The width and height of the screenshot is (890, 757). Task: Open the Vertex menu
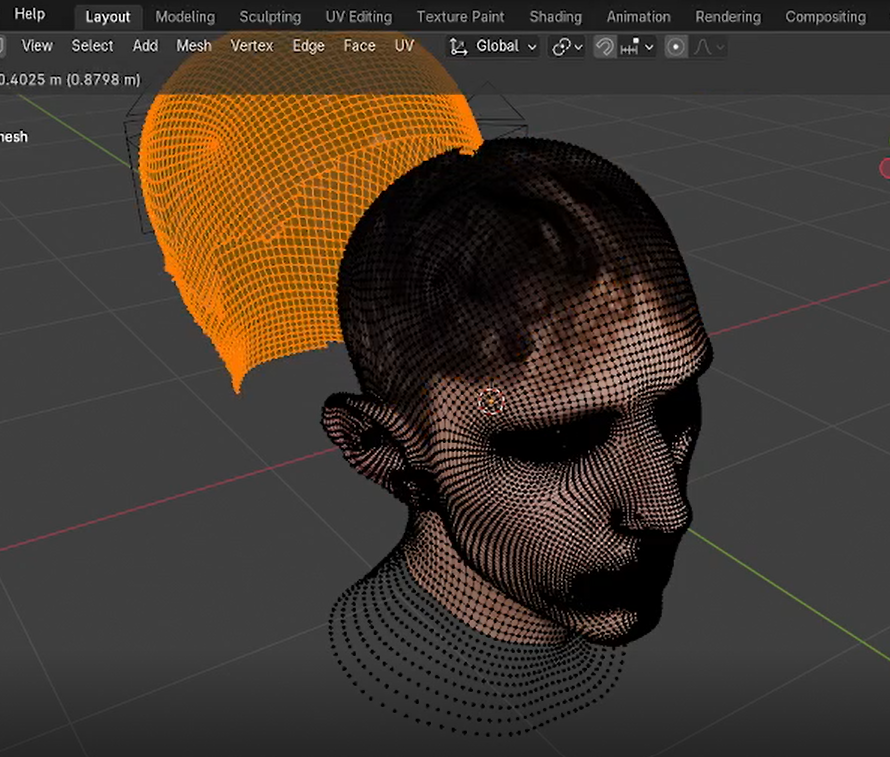251,46
